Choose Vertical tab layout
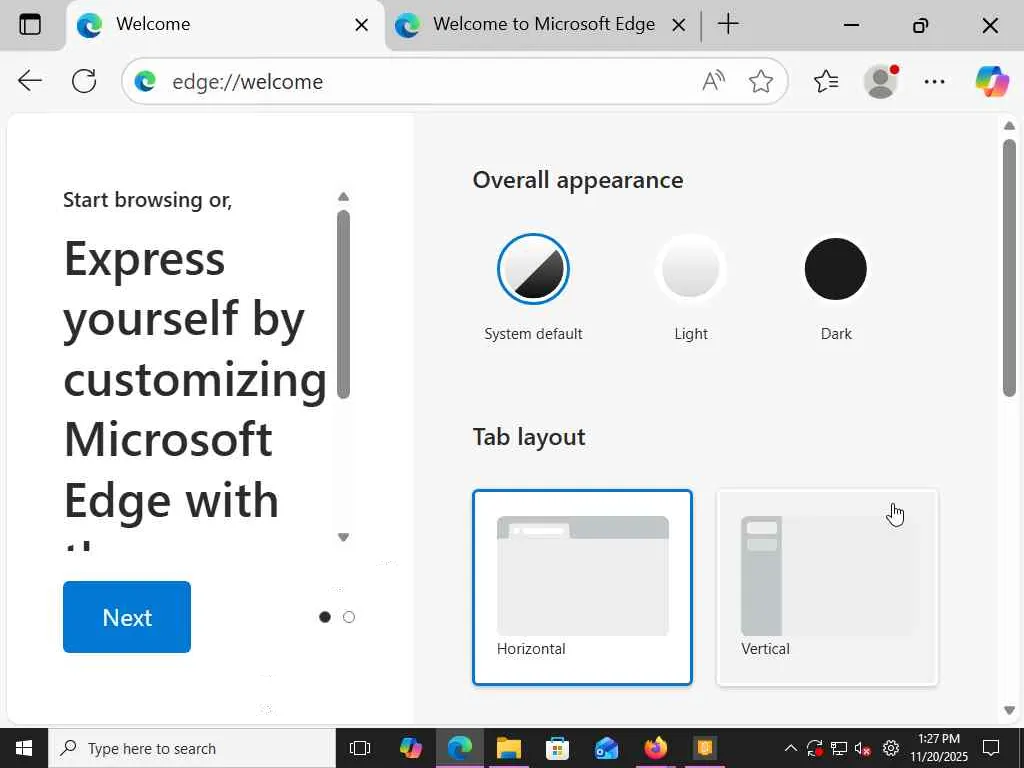 click(827, 587)
